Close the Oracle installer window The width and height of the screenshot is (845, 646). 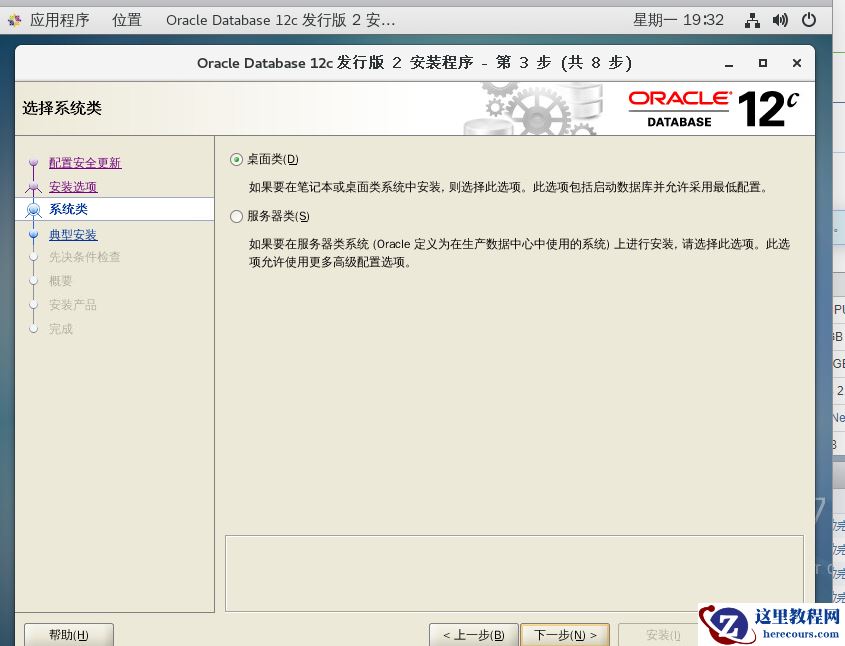click(x=796, y=63)
